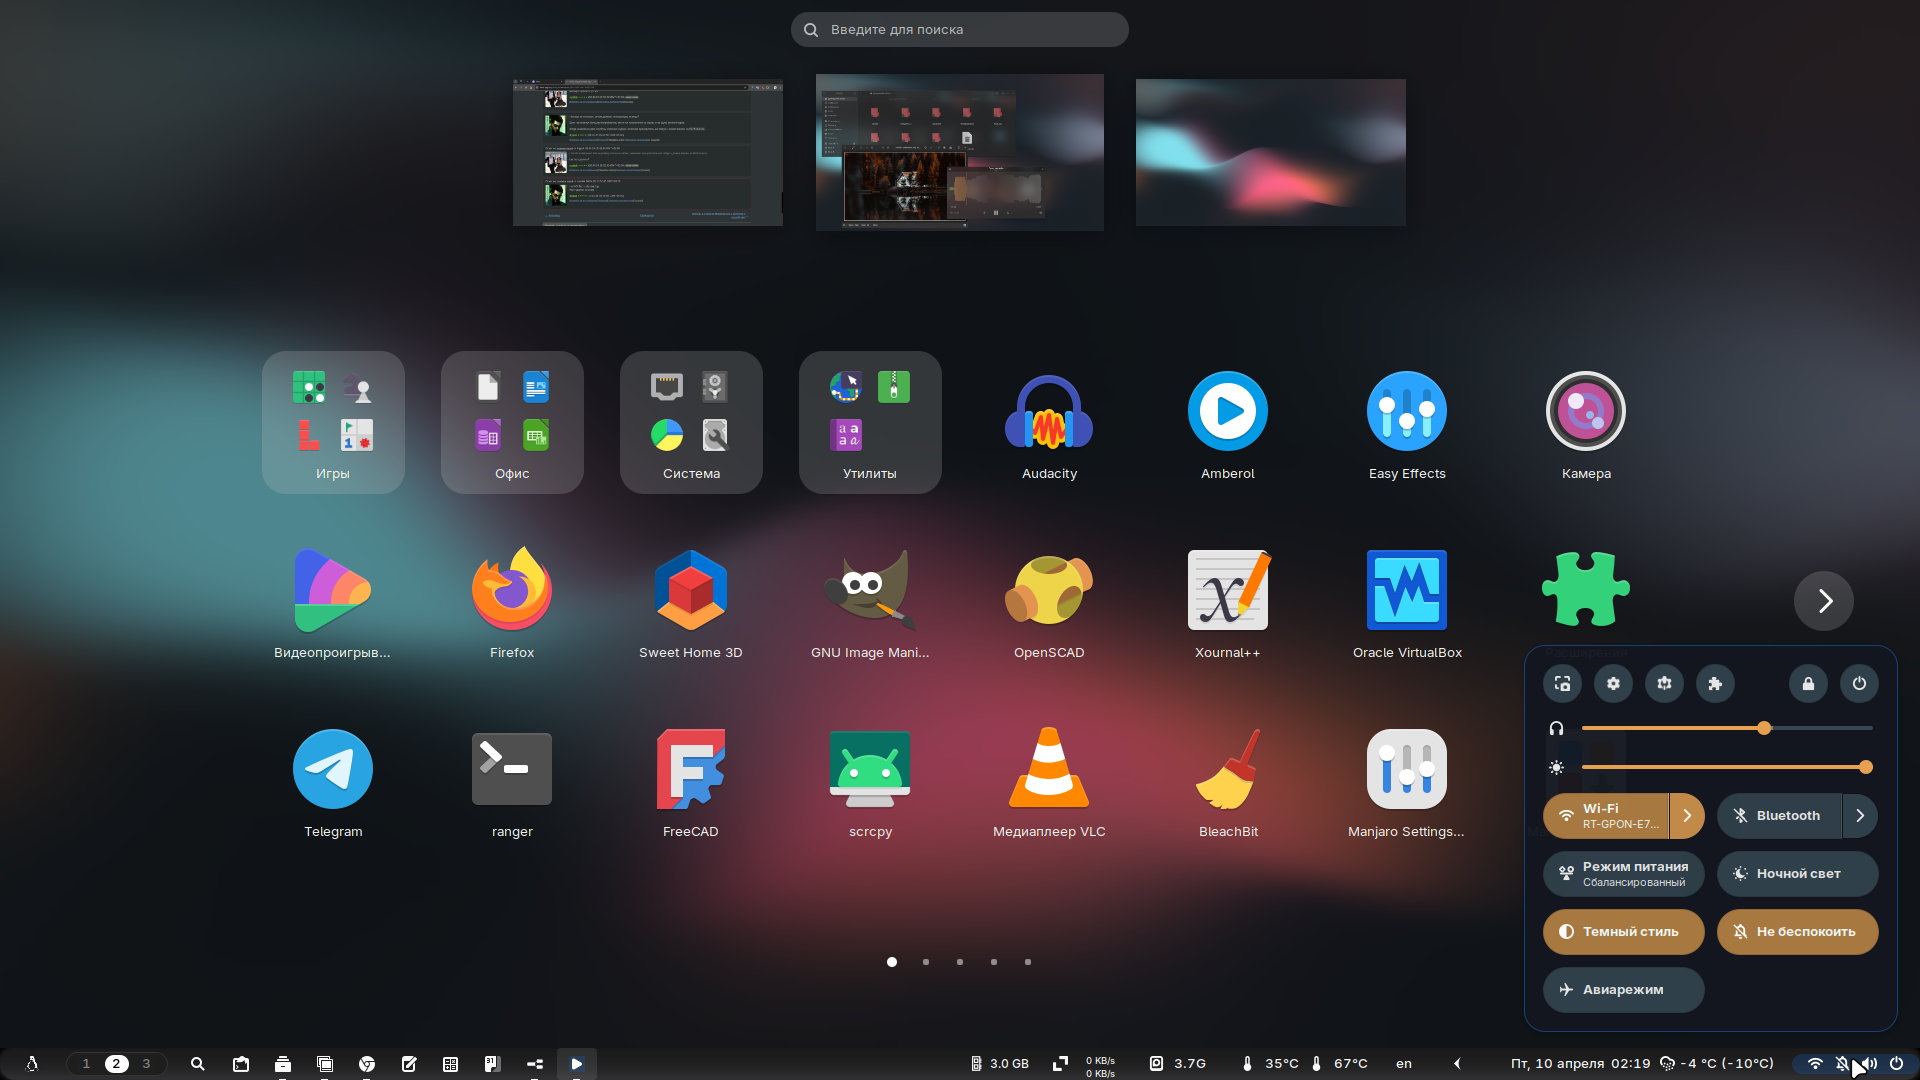The width and height of the screenshot is (1920, 1080).
Task: Open BleachBit cleaner icon
Action: coord(1228,769)
